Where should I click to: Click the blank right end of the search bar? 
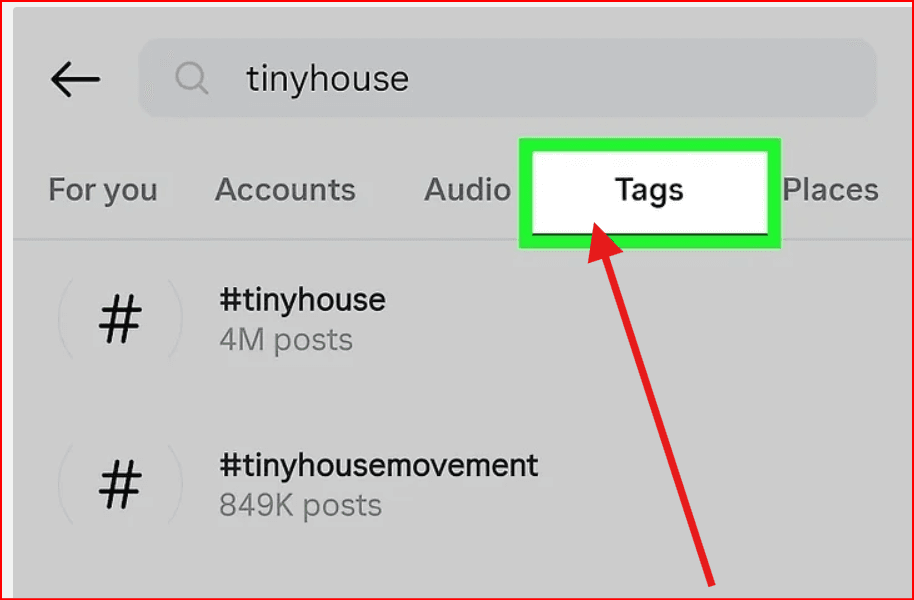[800, 78]
